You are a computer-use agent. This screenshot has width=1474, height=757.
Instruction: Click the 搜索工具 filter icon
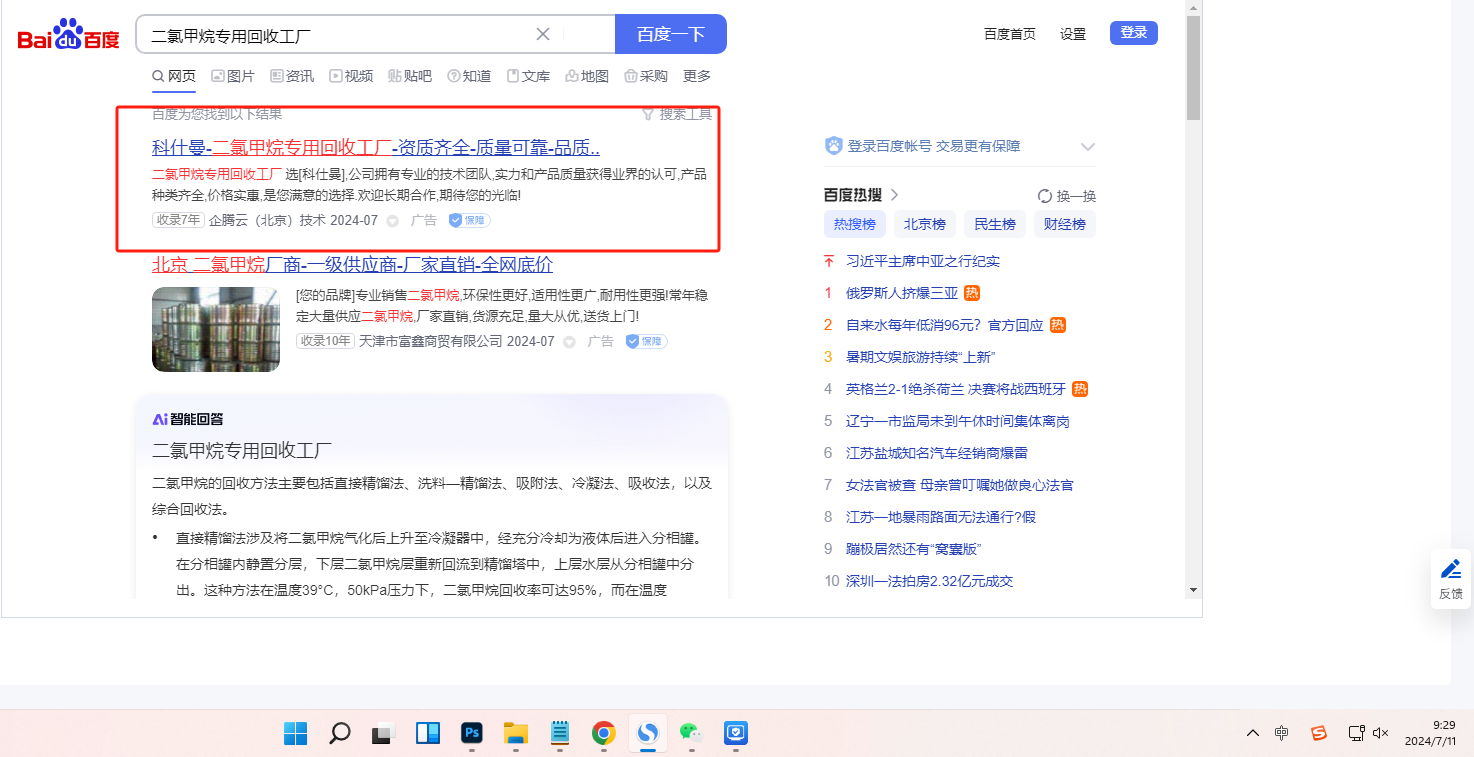click(648, 114)
